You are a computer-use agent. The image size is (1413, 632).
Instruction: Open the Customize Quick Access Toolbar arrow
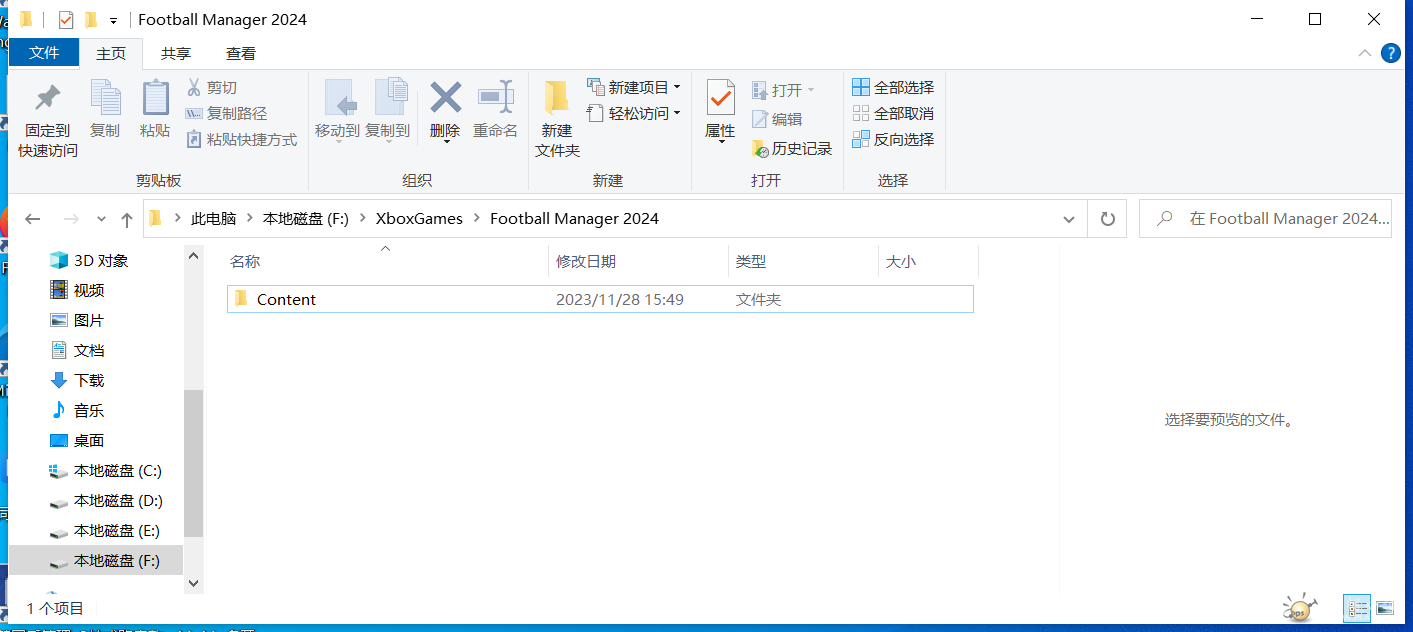tap(113, 20)
